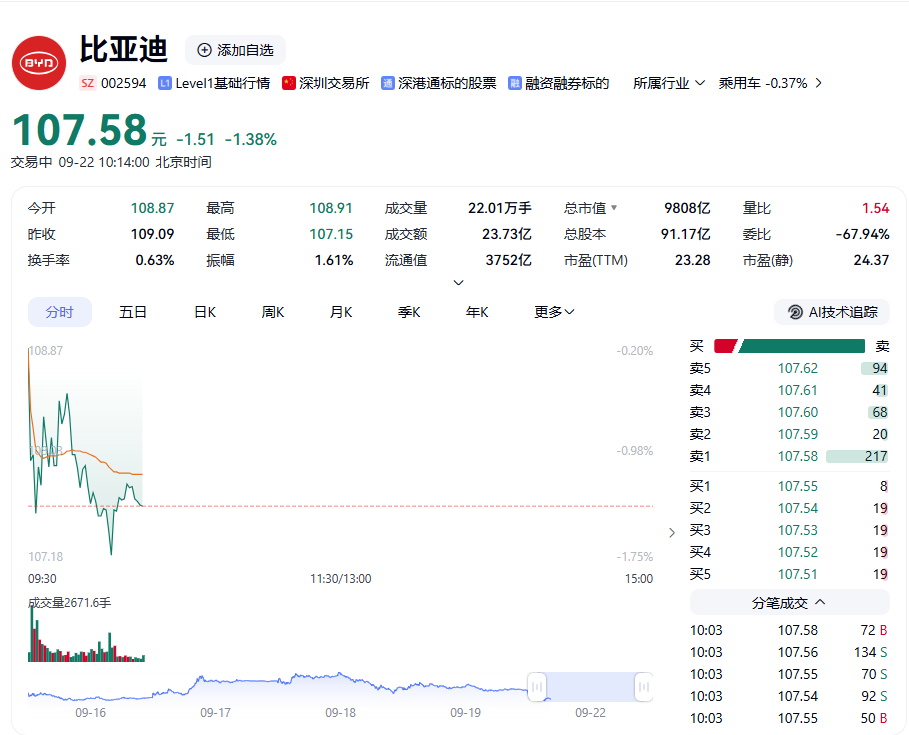Click the plus icon in 添加自选
The image size is (909, 735).
tap(204, 50)
